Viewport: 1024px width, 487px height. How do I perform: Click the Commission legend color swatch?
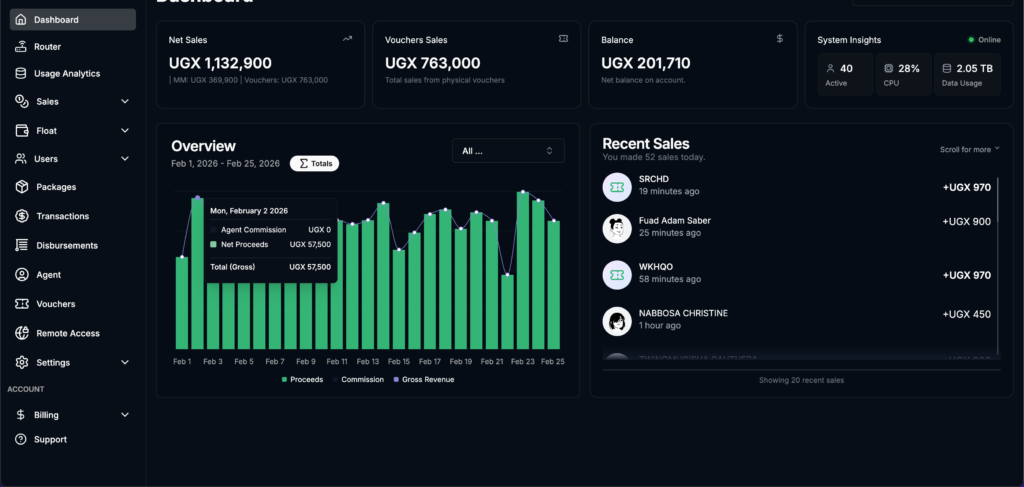[336, 379]
